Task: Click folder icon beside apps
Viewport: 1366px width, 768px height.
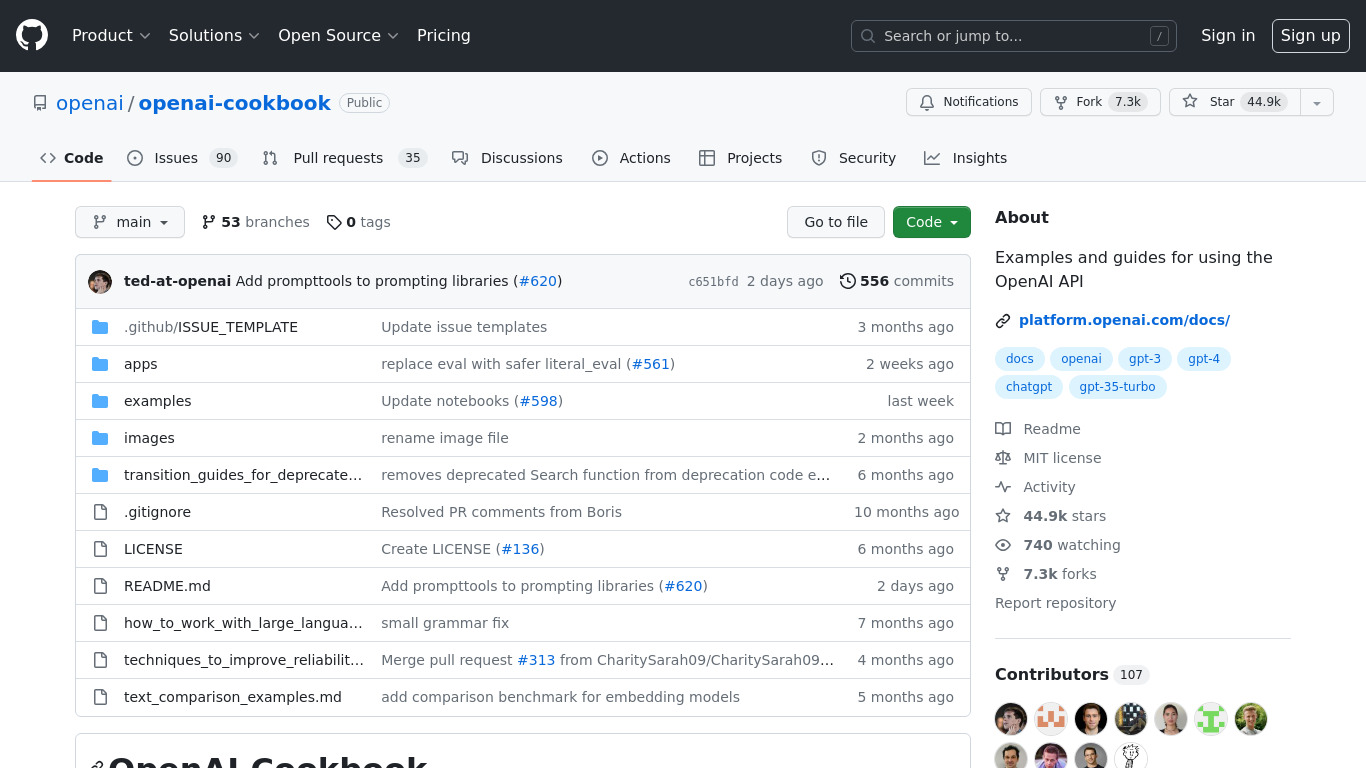Action: 100,364
